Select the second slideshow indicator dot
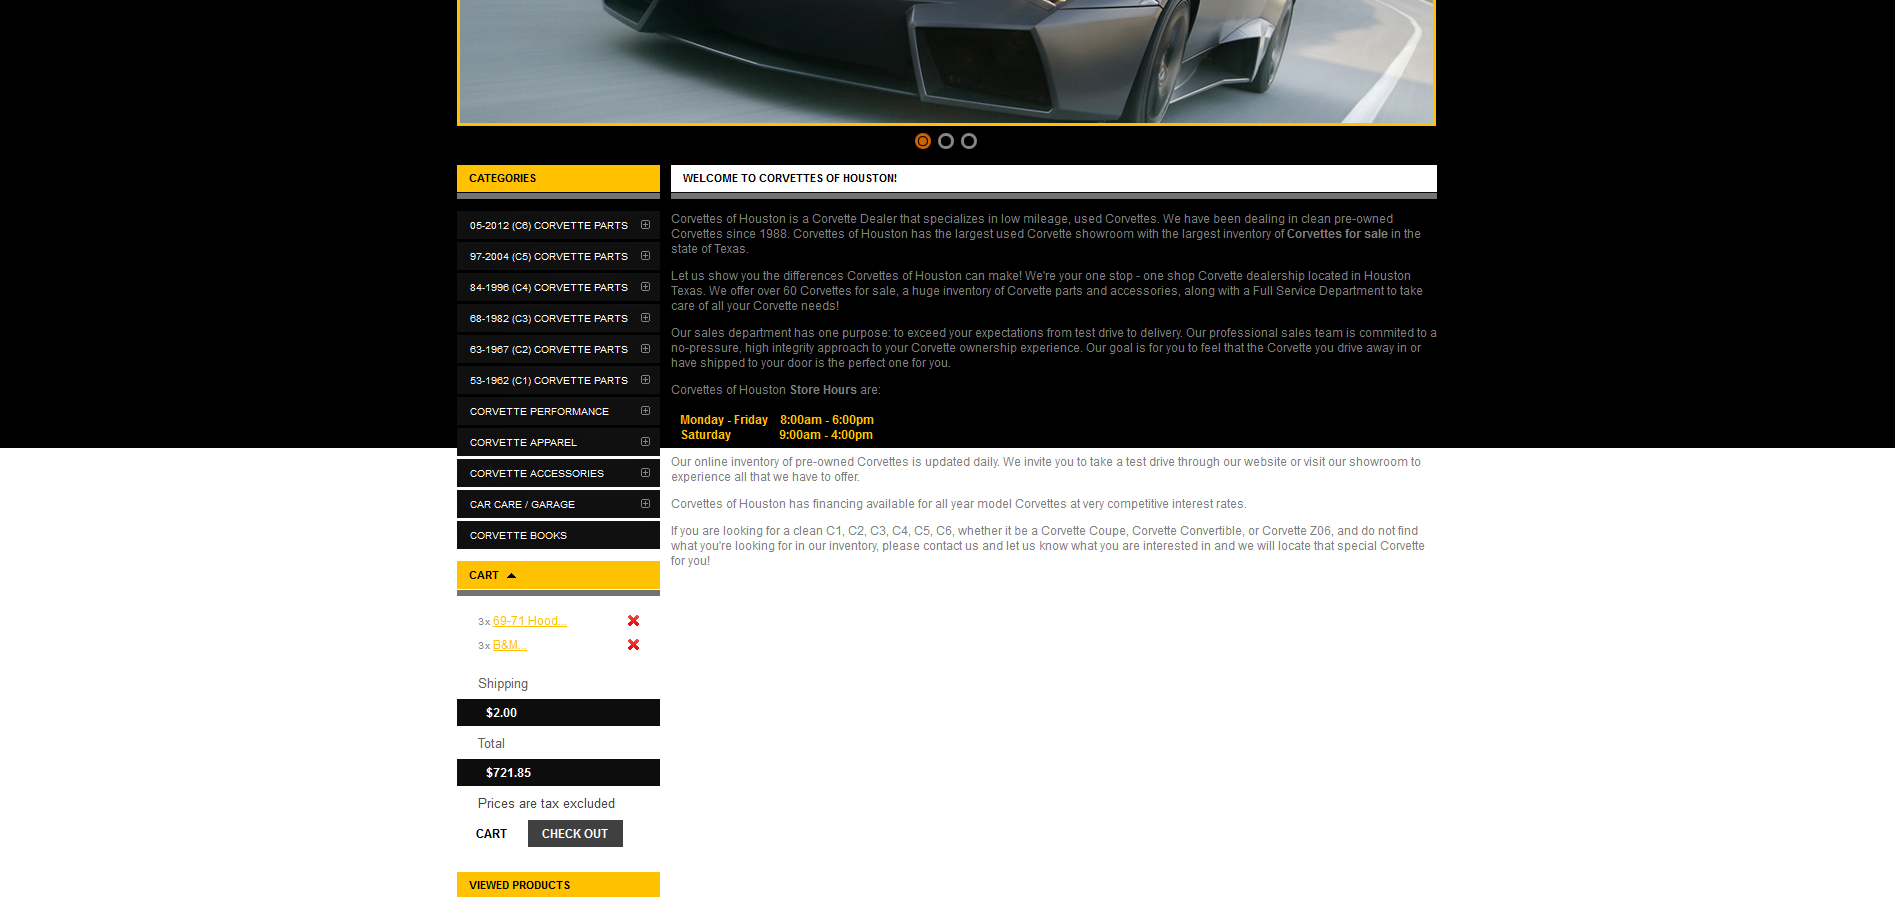The height and width of the screenshot is (897, 1895). tap(946, 141)
